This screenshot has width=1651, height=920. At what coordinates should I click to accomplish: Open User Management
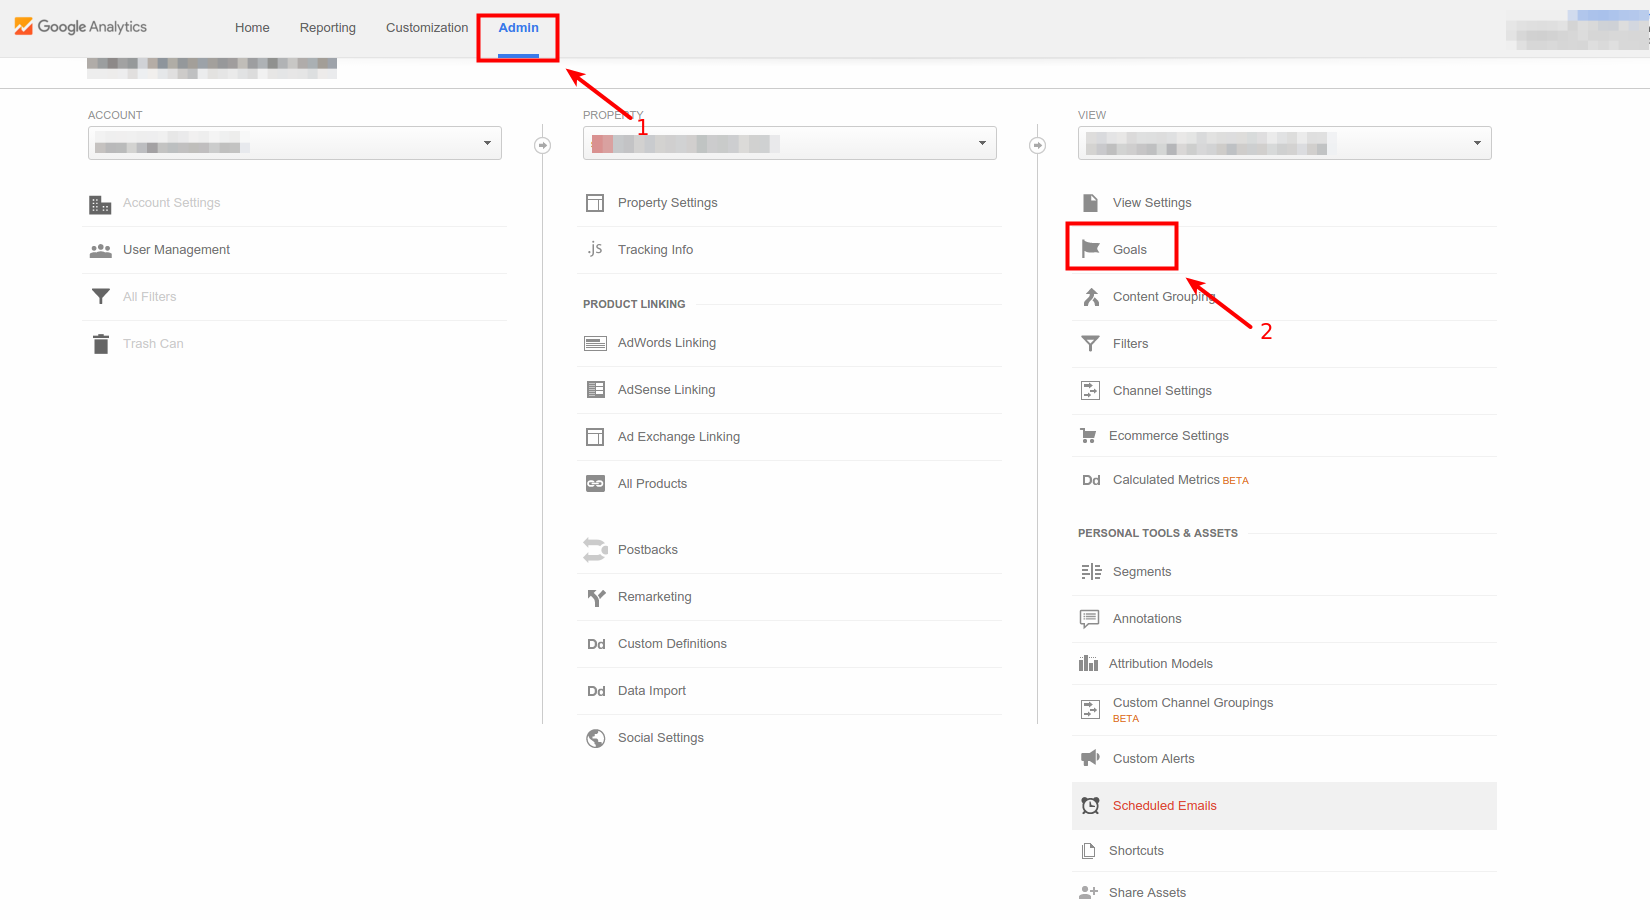(x=176, y=250)
